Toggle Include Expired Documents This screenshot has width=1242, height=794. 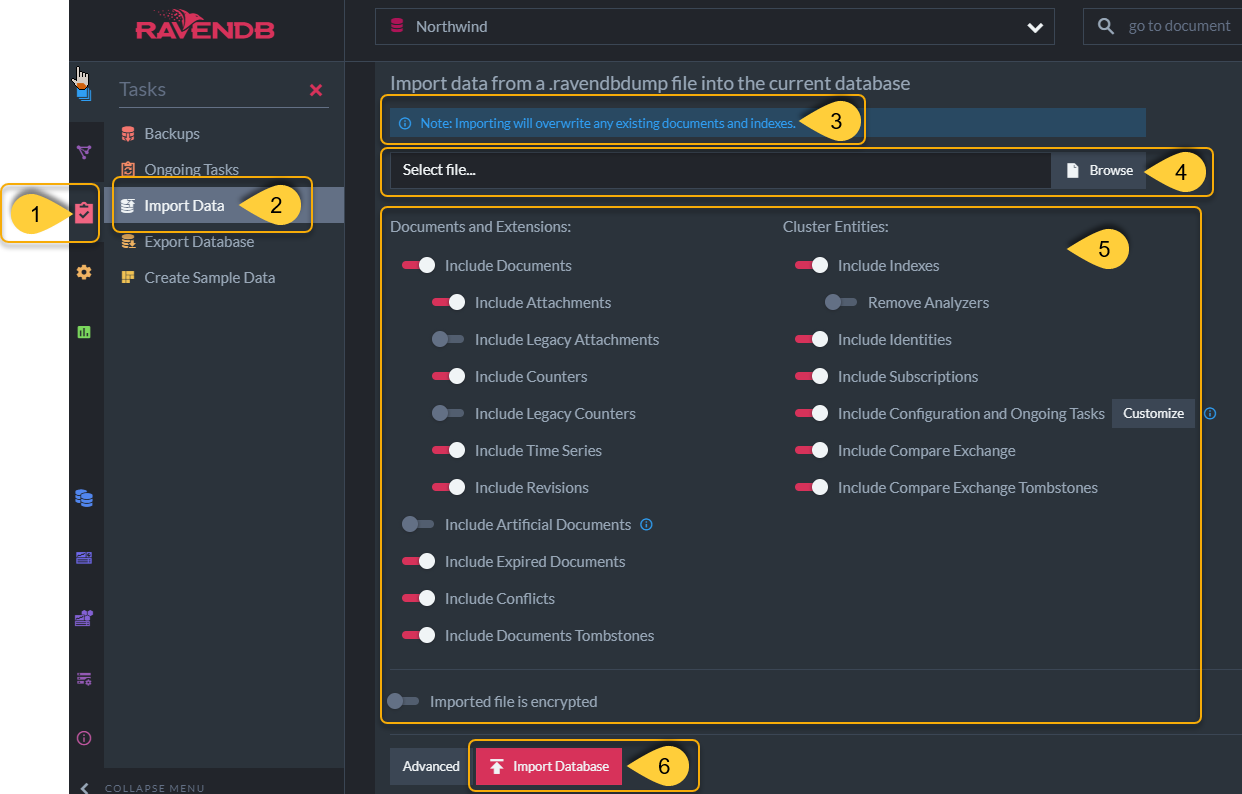coord(418,561)
